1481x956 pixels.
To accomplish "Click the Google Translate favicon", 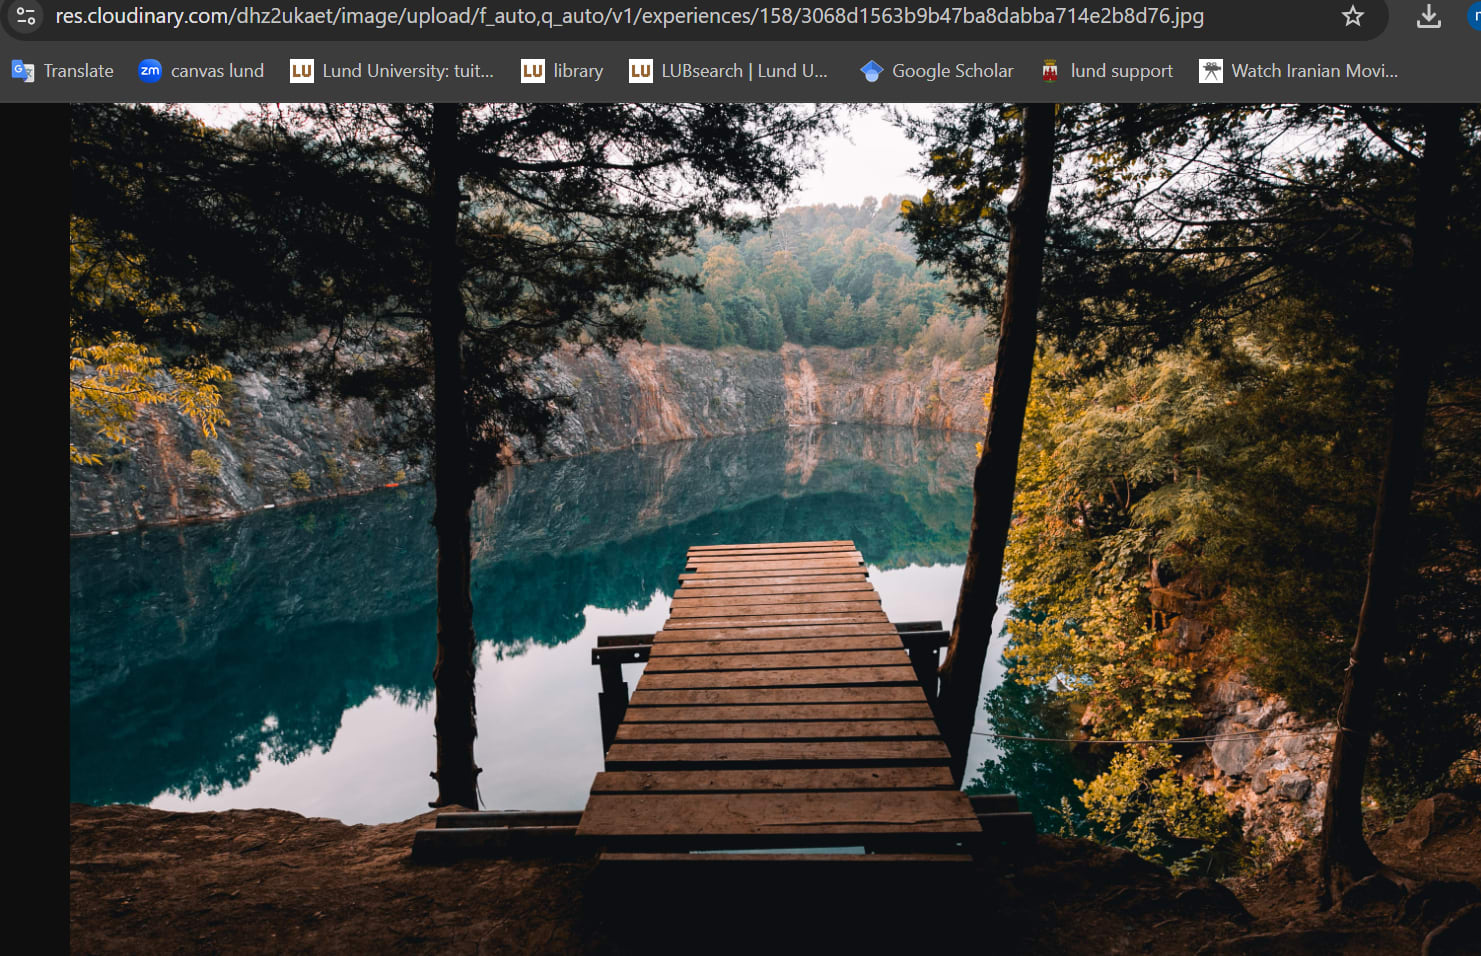I will (x=23, y=71).
